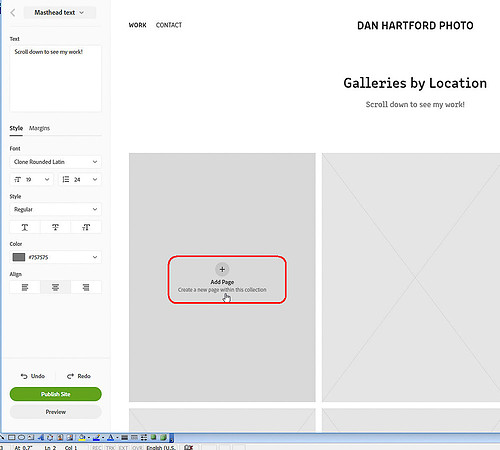Click inside the masthead Text input box
Viewport: 500px width, 450px height.
[x=55, y=79]
